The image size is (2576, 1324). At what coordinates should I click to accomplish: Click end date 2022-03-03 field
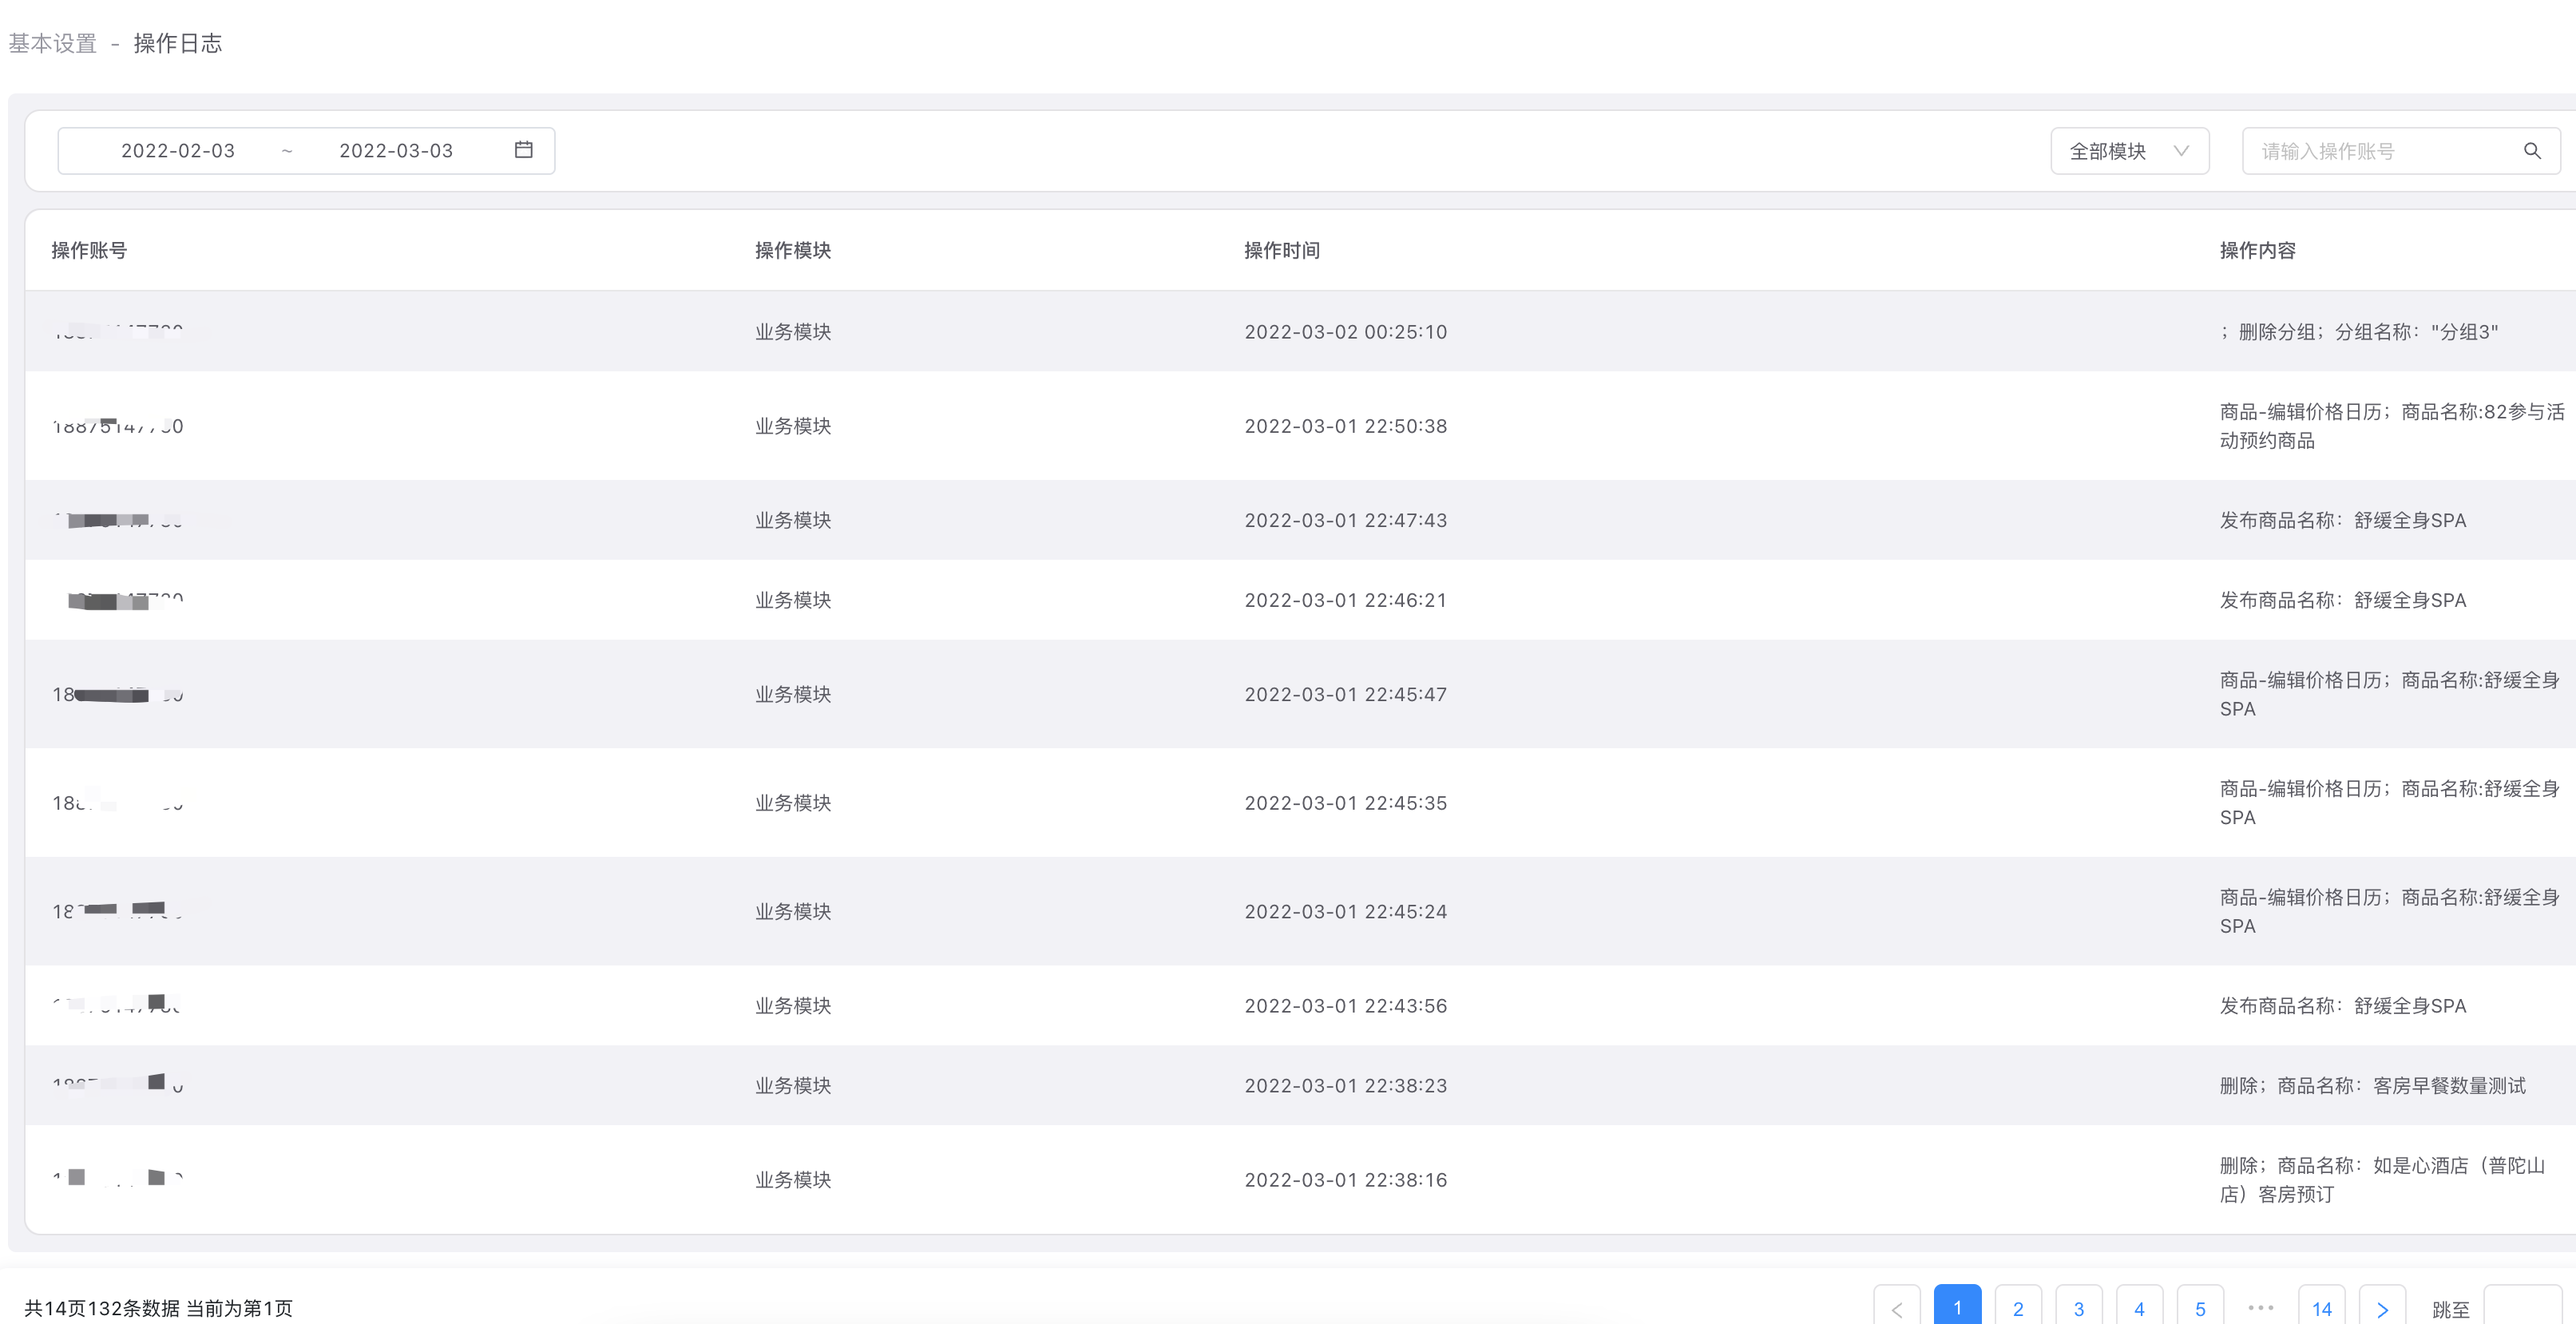(396, 151)
